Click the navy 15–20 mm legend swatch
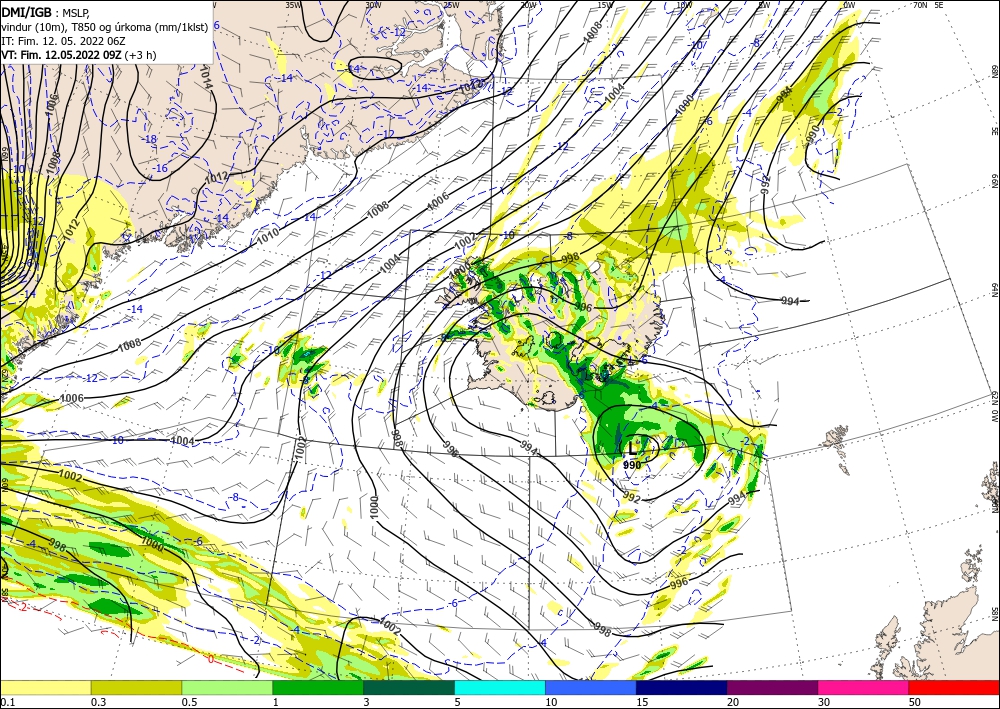The height and width of the screenshot is (709, 1000). click(x=682, y=687)
